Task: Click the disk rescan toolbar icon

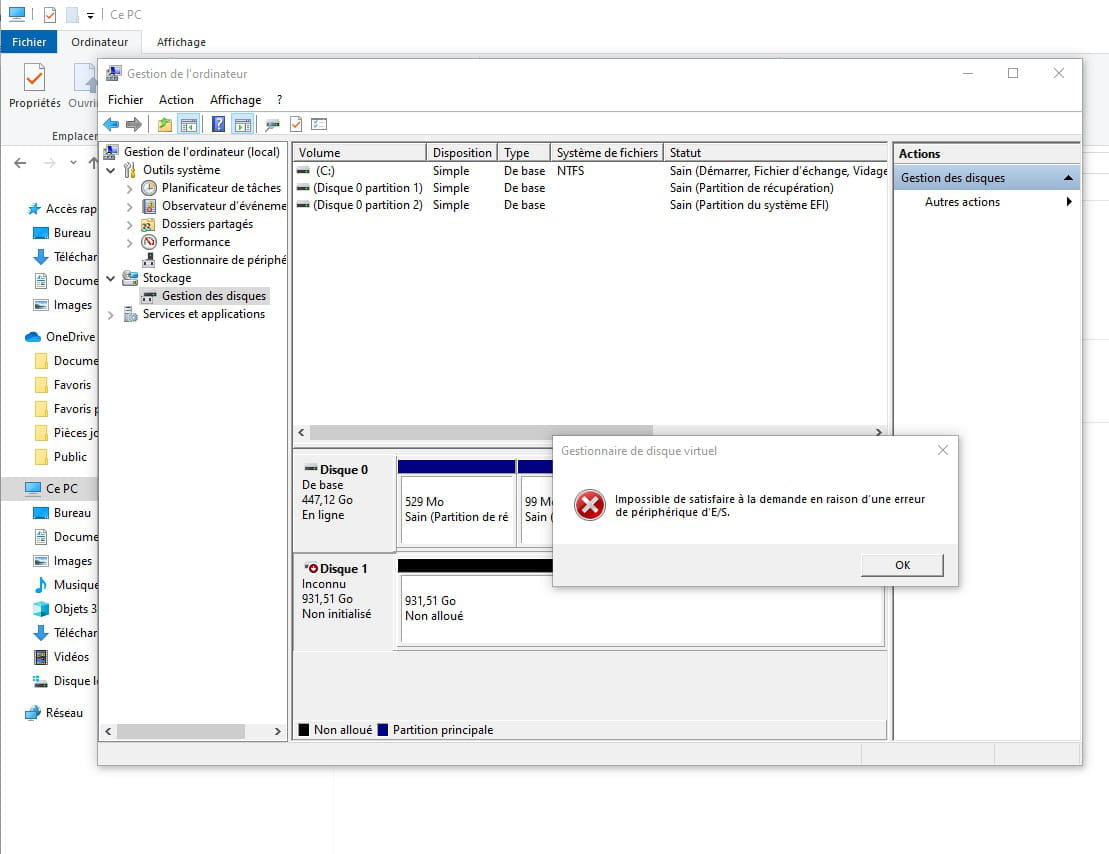Action: pos(272,125)
